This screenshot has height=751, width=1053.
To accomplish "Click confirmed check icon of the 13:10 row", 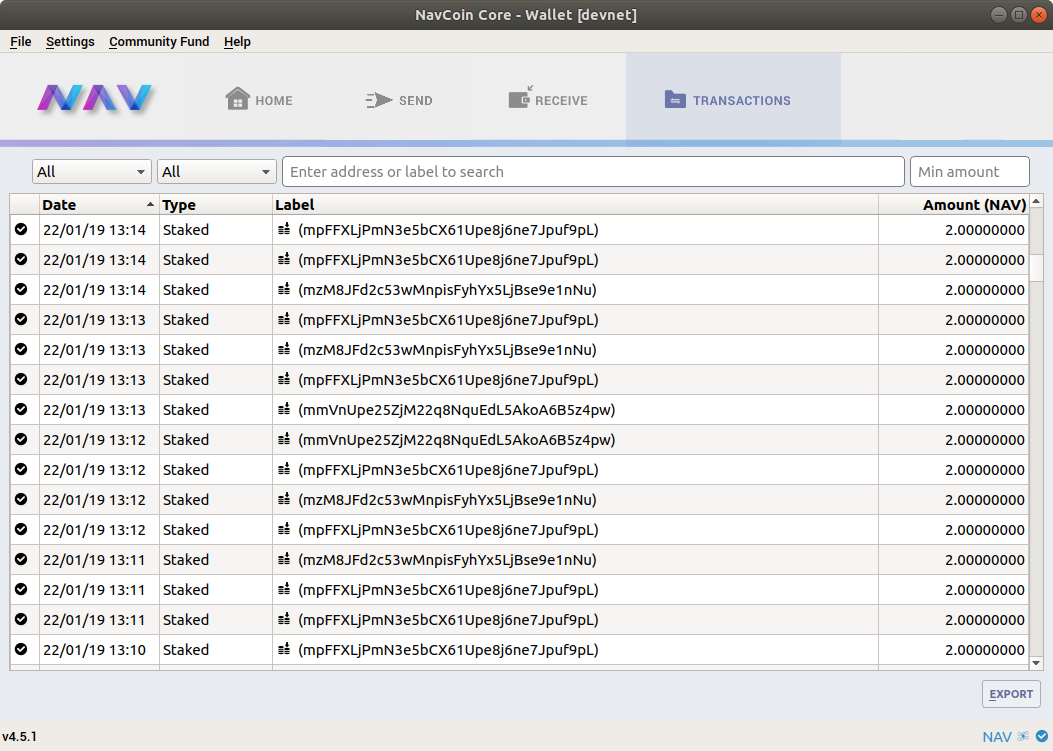I will pos(21,649).
